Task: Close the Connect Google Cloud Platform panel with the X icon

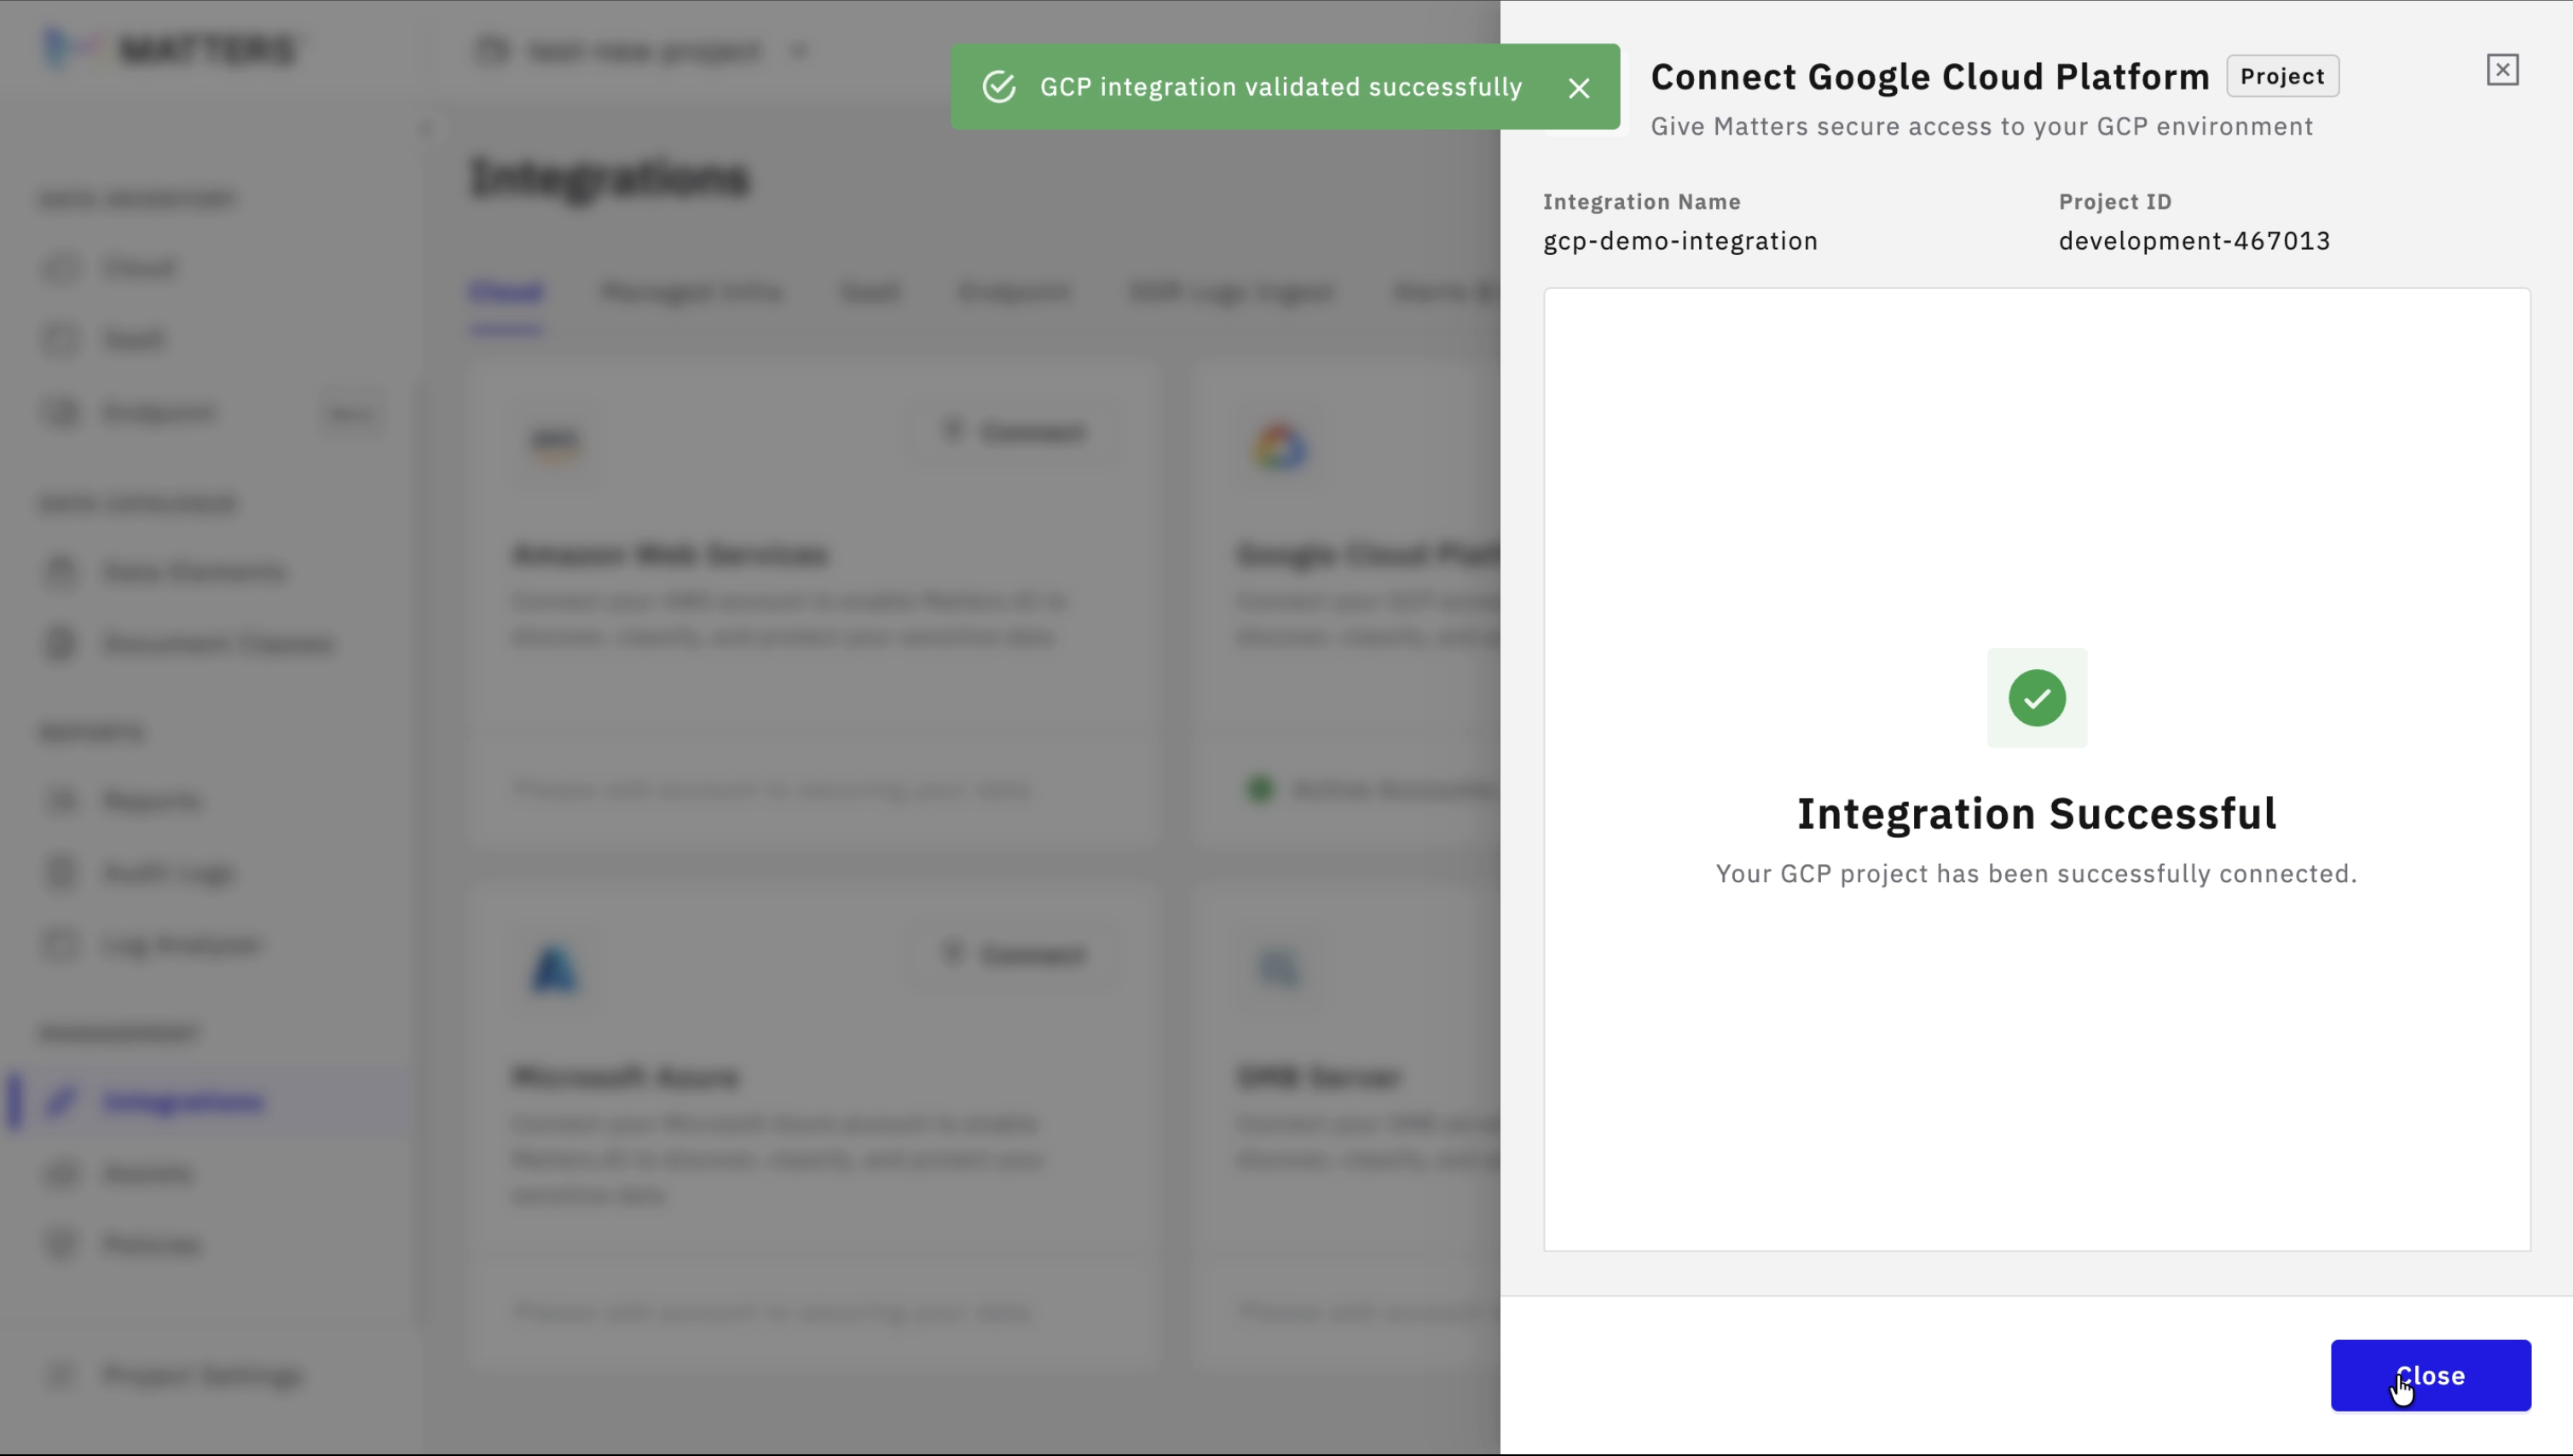Action: pyautogui.click(x=2502, y=70)
